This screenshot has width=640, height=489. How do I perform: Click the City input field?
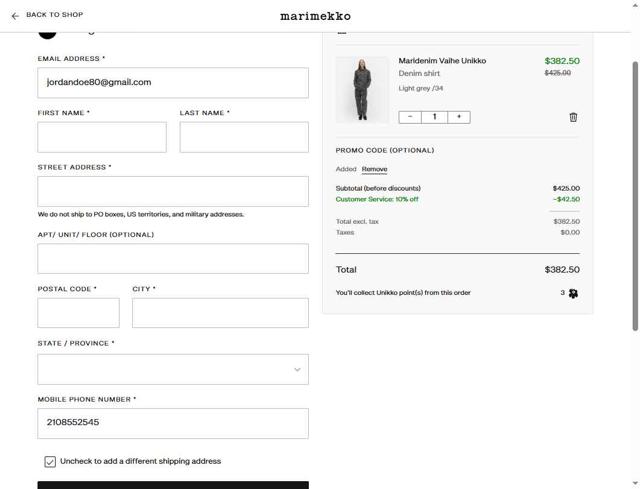point(220,313)
